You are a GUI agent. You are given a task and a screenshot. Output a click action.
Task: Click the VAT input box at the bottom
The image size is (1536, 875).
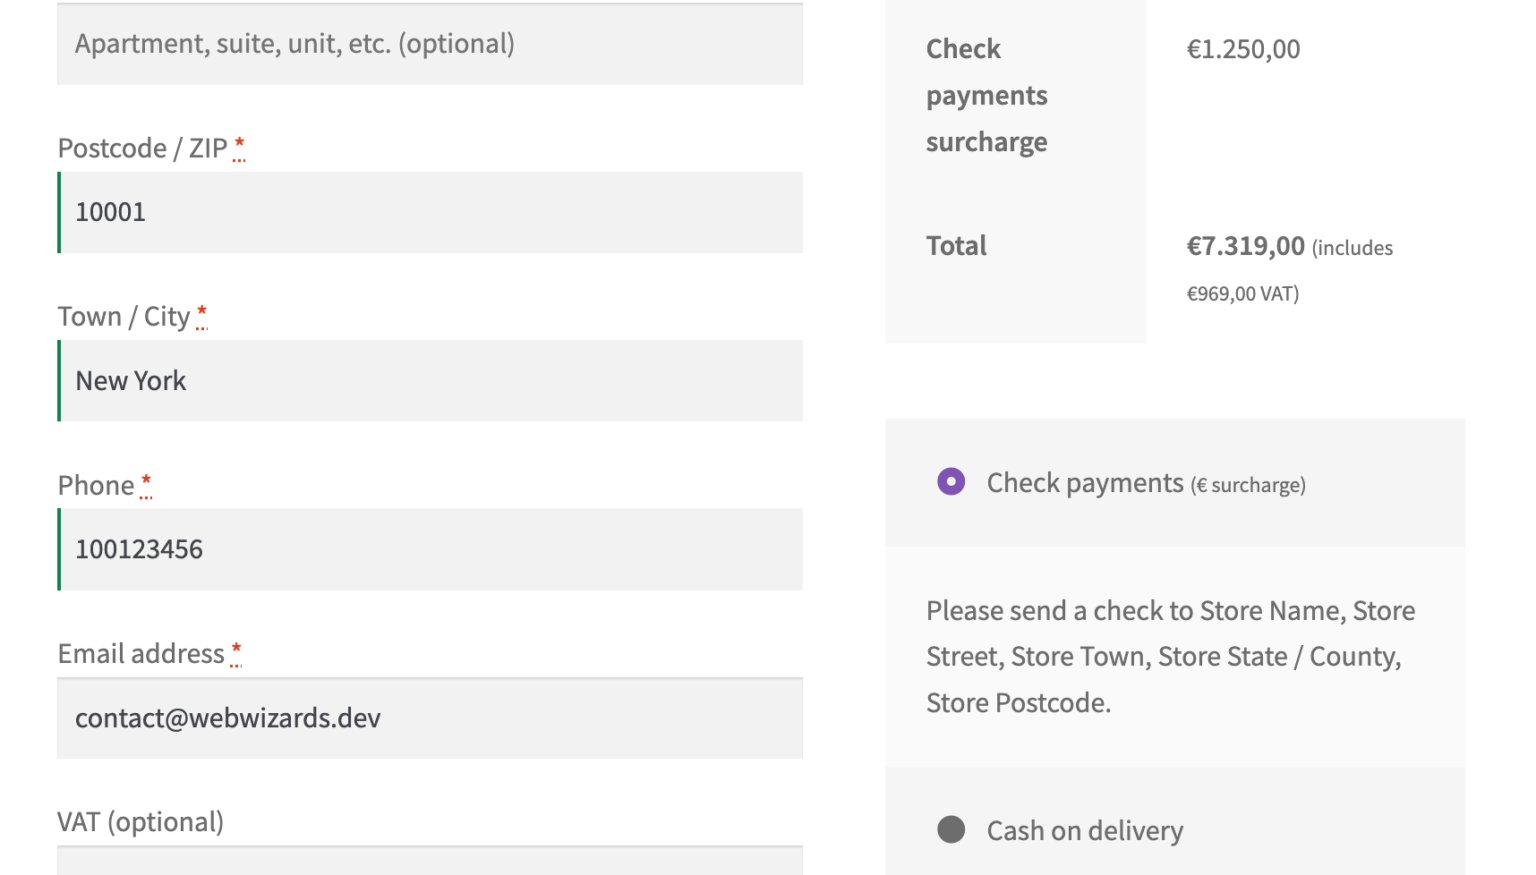pos(430,860)
